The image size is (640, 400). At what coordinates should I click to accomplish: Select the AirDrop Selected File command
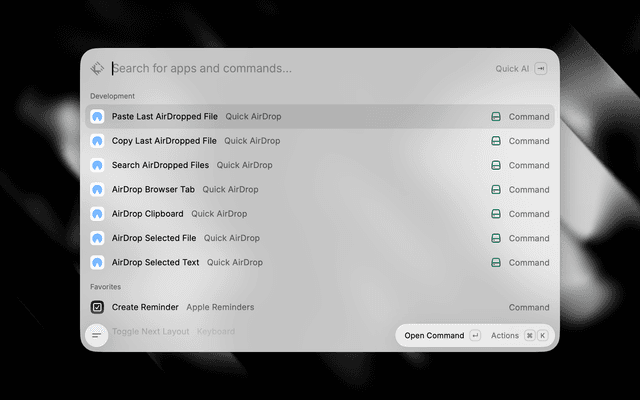point(320,238)
